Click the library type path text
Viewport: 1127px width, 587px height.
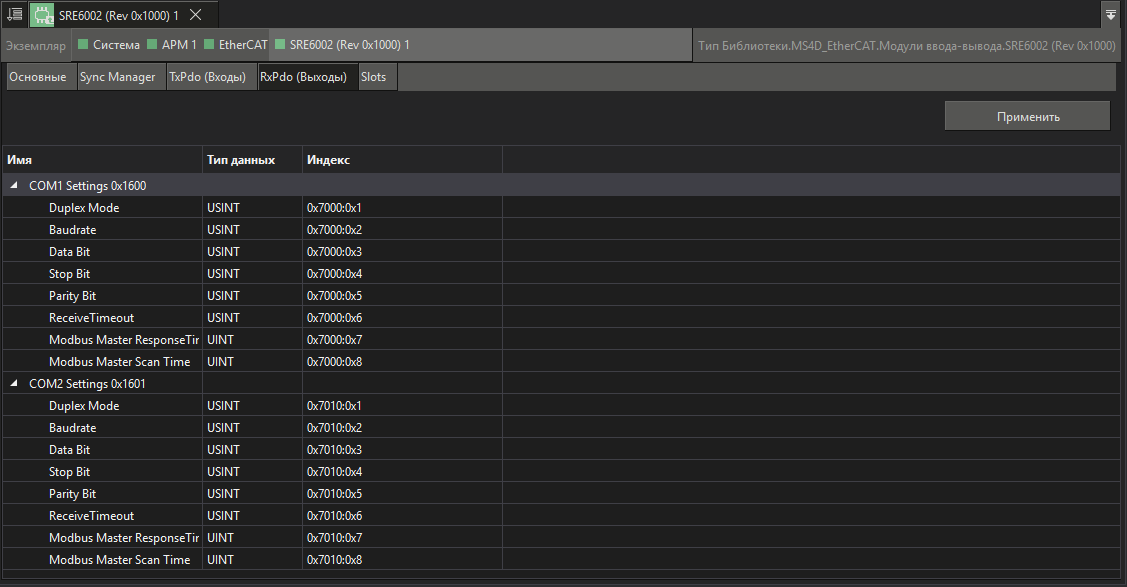[906, 45]
